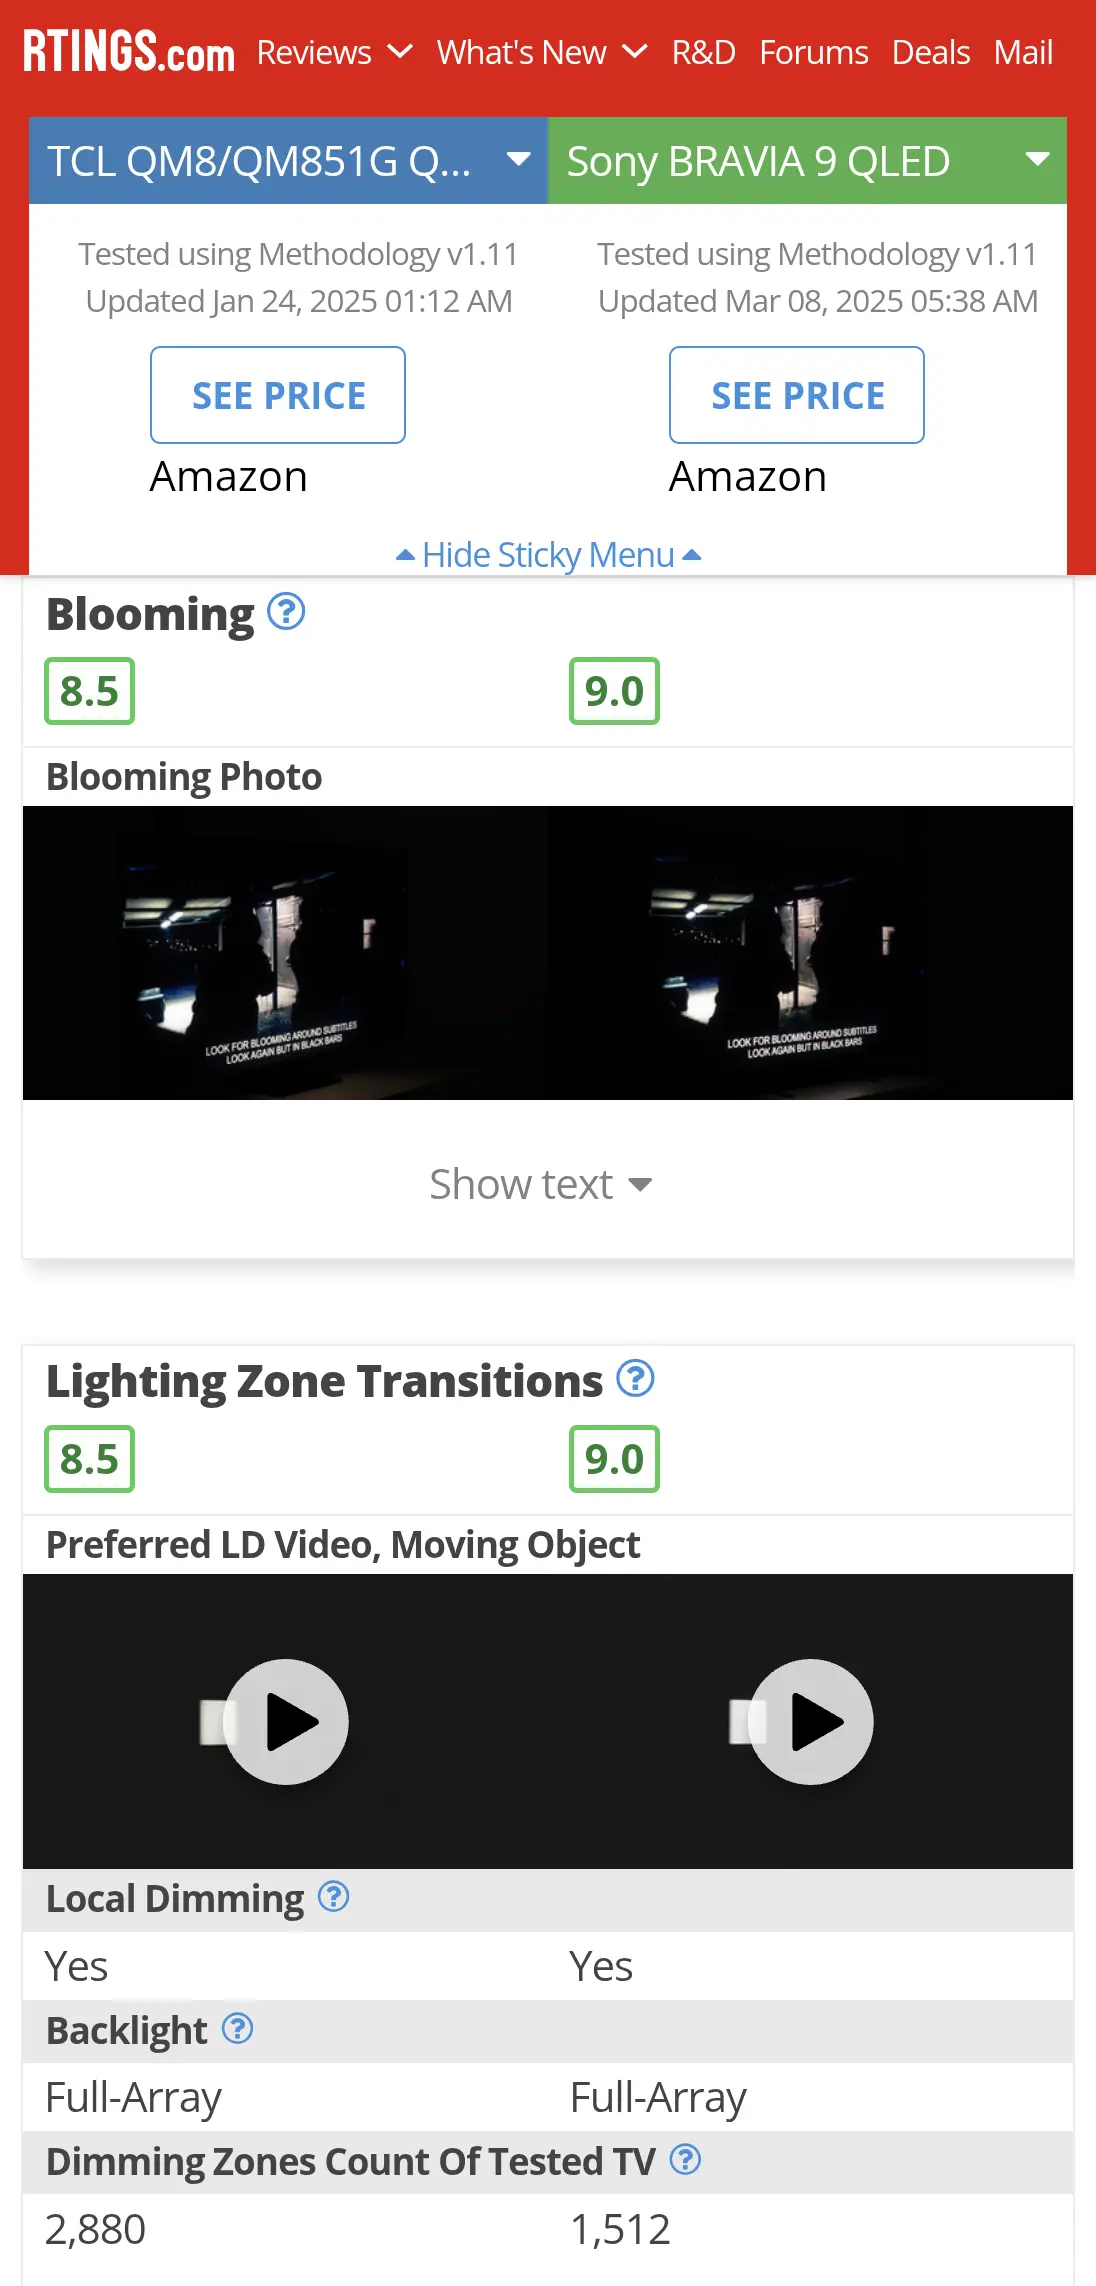The width and height of the screenshot is (1096, 2286).
Task: Go to the RTINGS.com home logo
Action: click(x=129, y=52)
